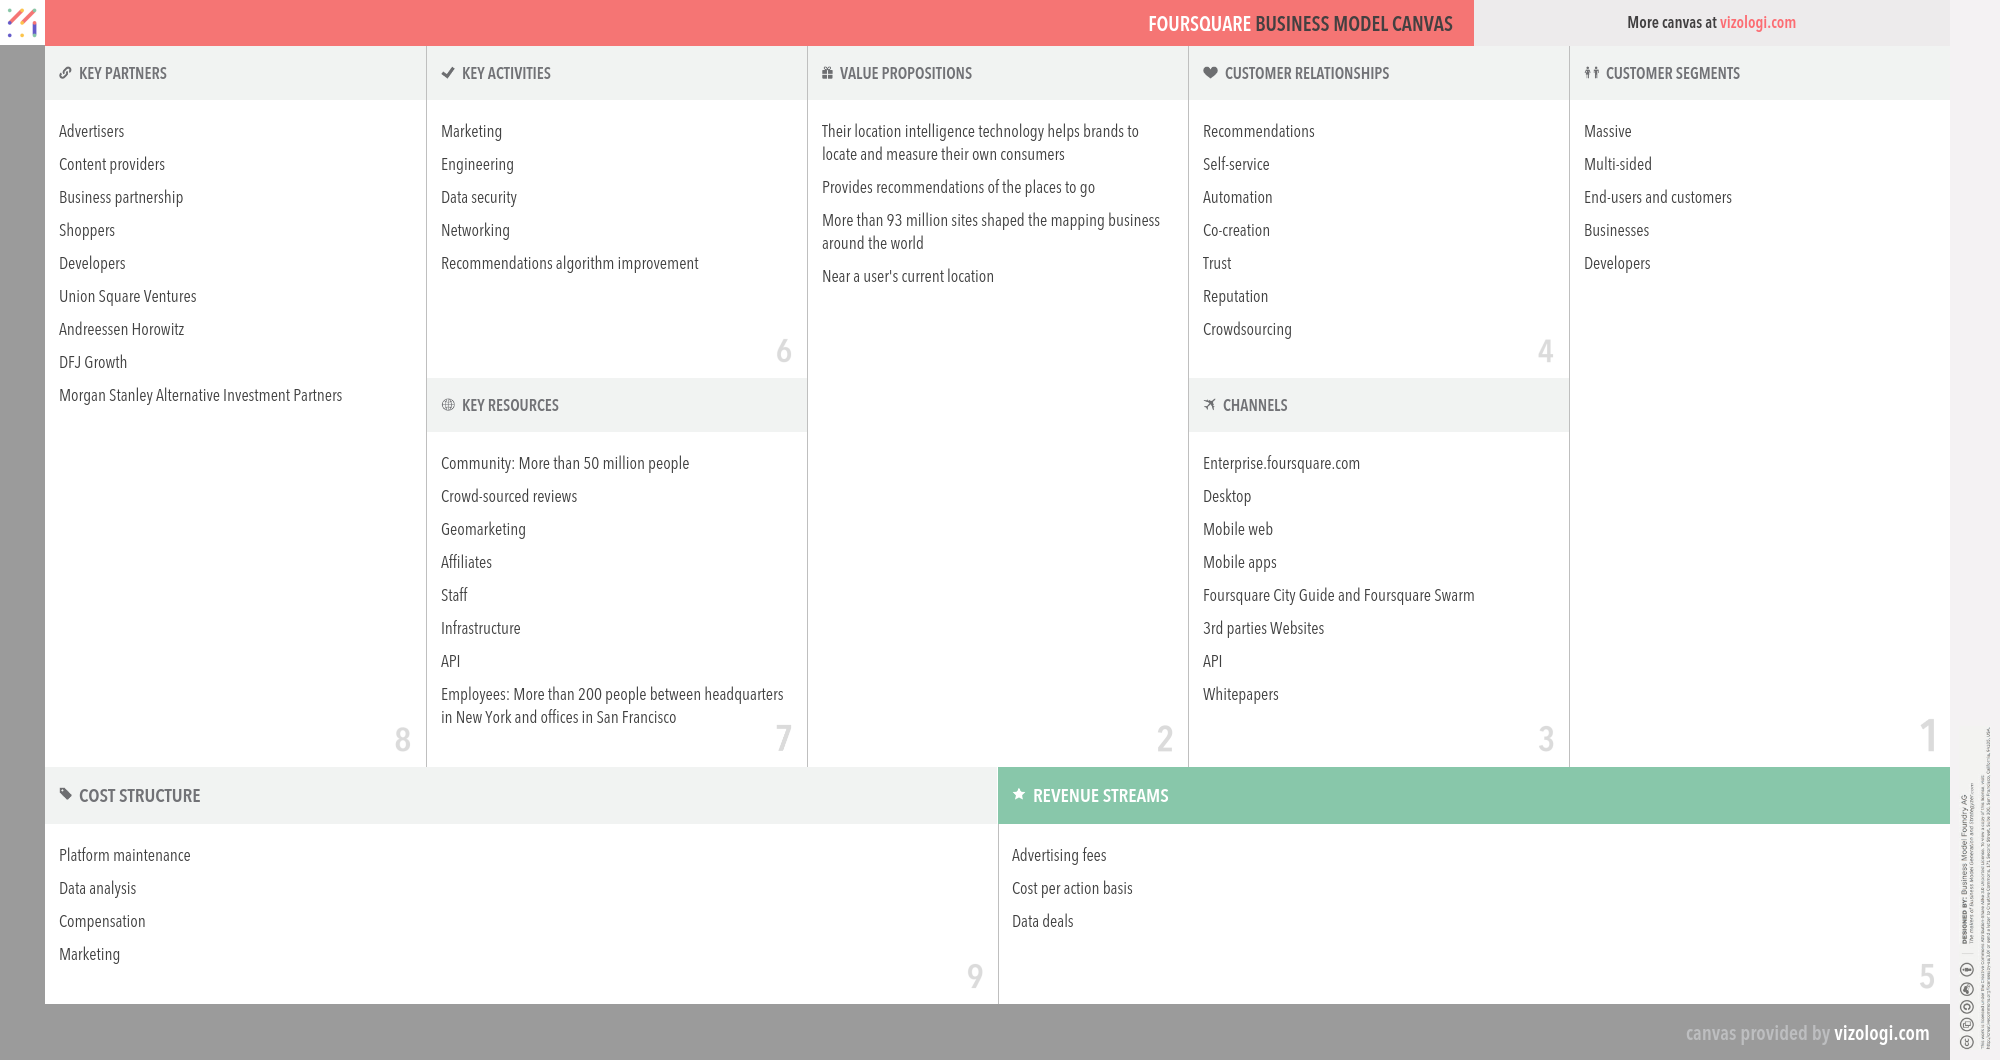Click the Key Resources globe icon
2000x1060 pixels.
coord(448,405)
